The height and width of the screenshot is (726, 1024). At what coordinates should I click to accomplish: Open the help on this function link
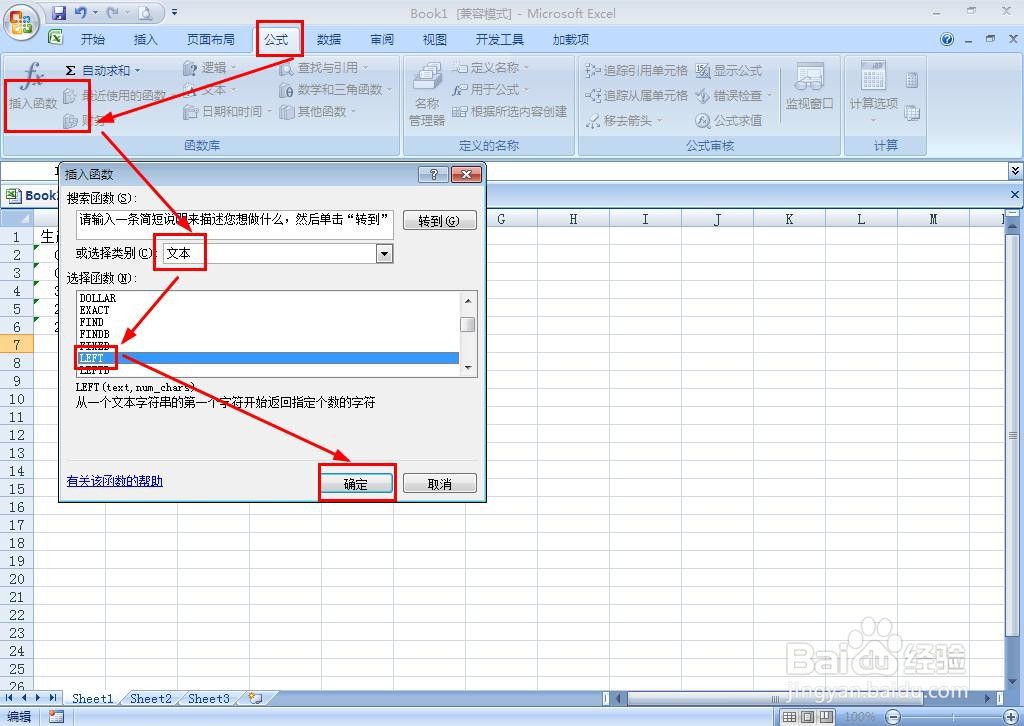114,481
